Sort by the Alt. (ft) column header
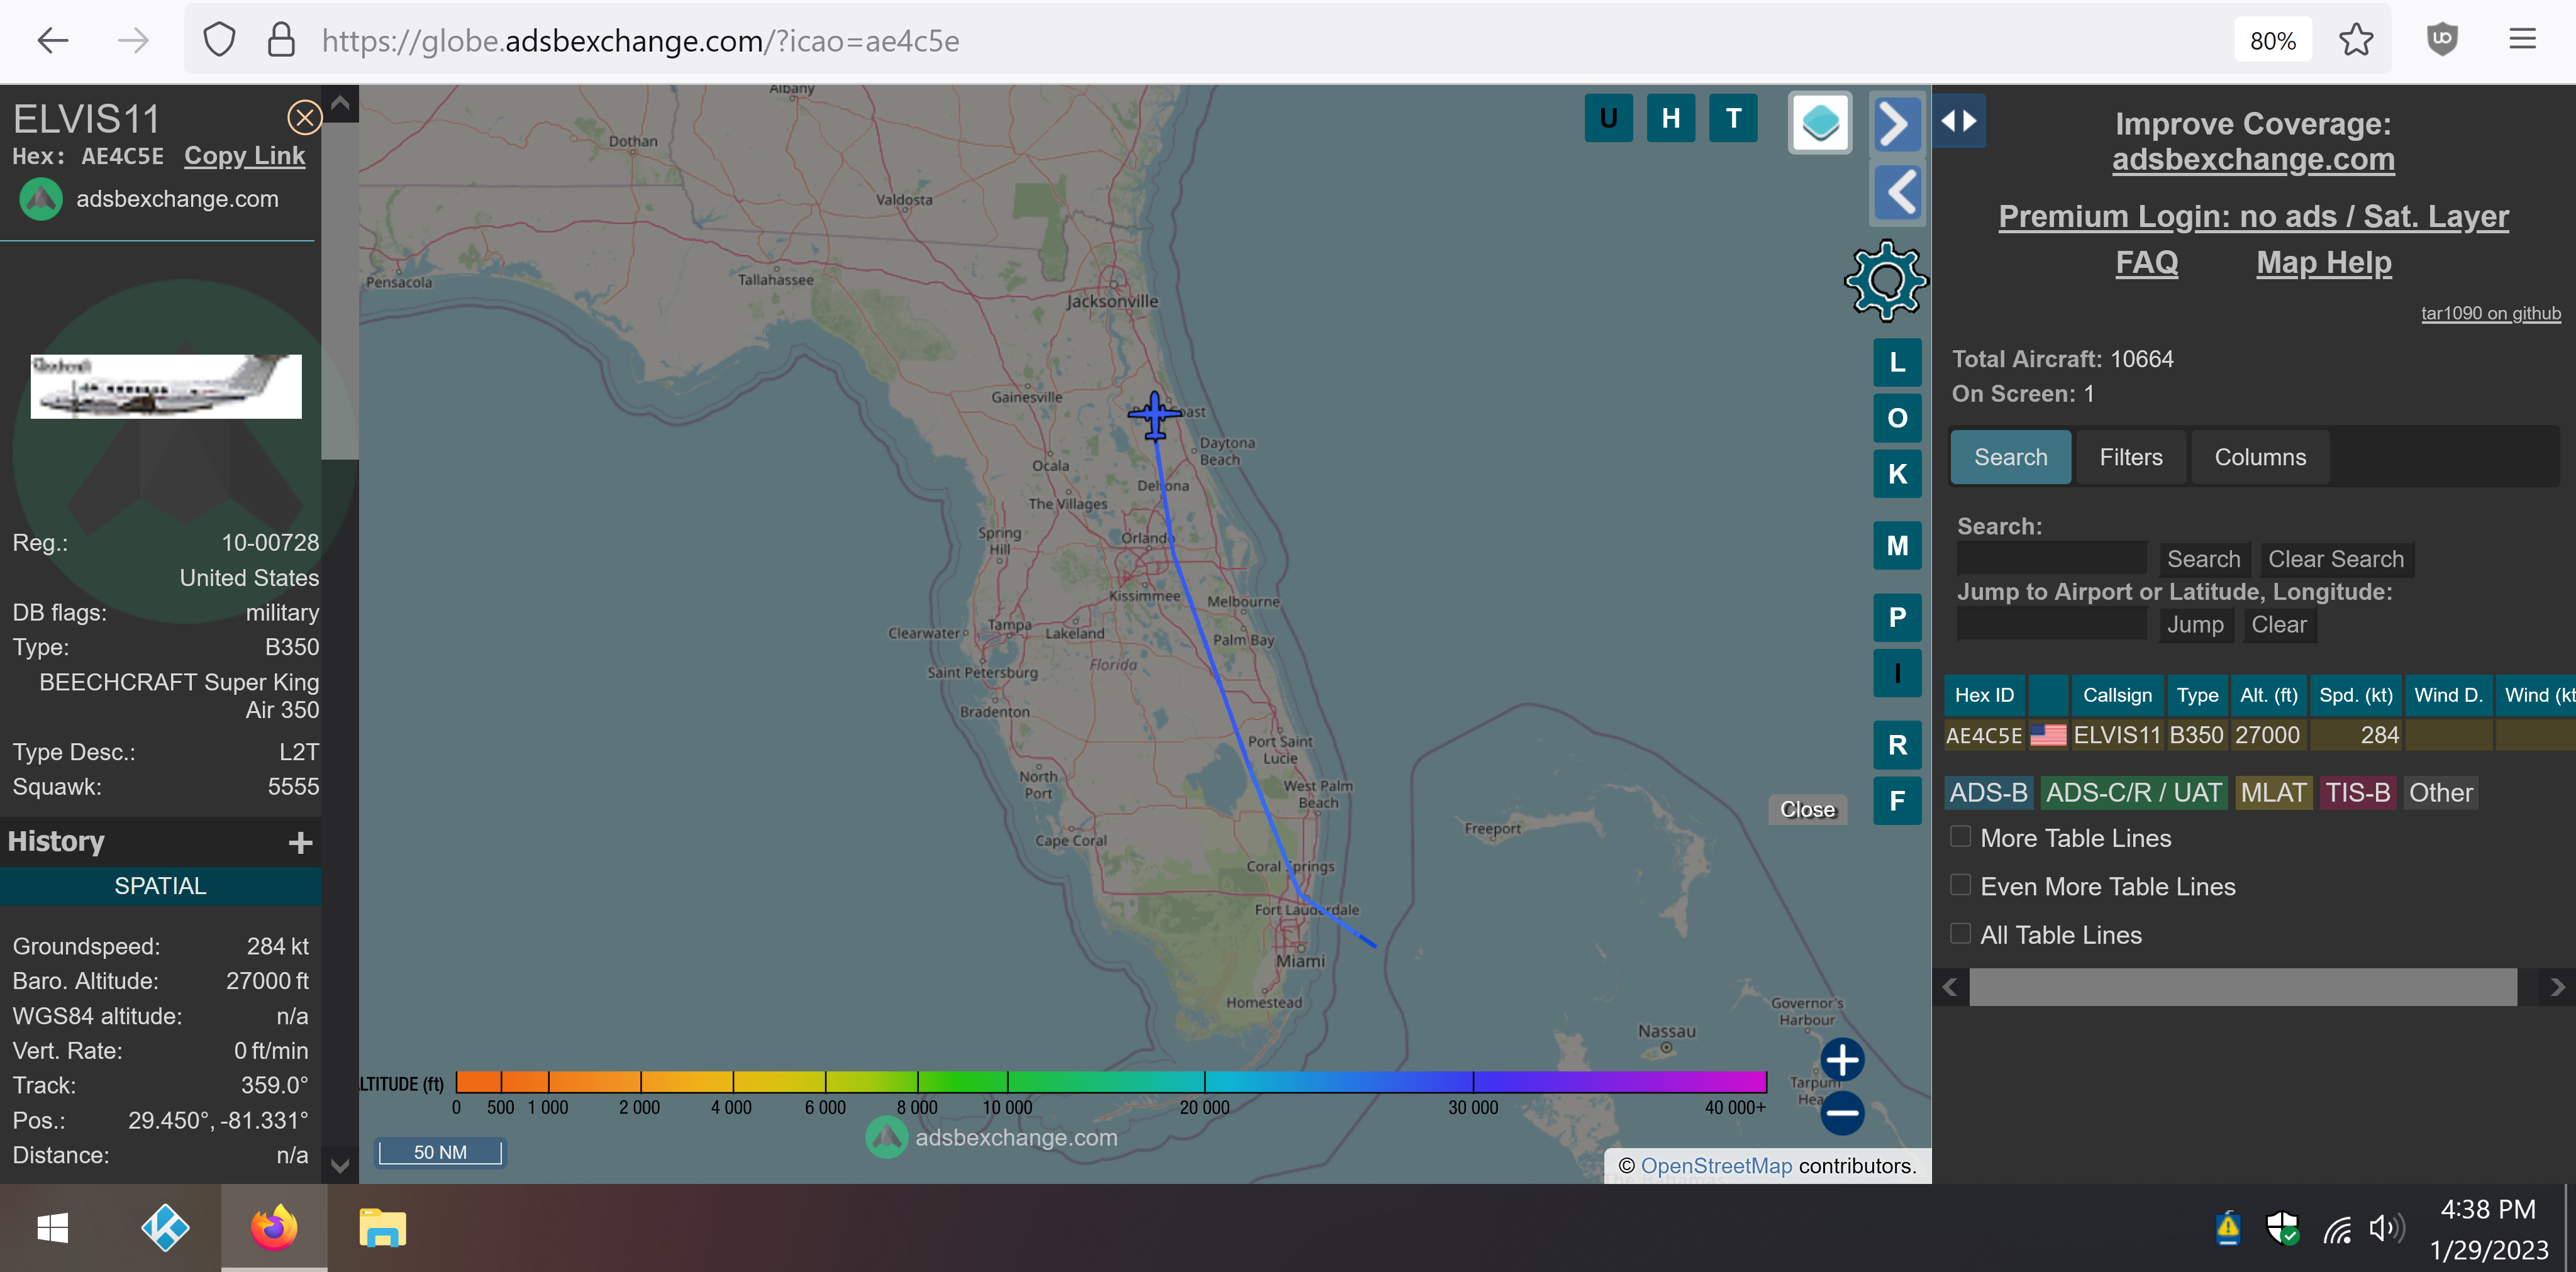Viewport: 2576px width, 1272px height. pyautogui.click(x=2268, y=695)
